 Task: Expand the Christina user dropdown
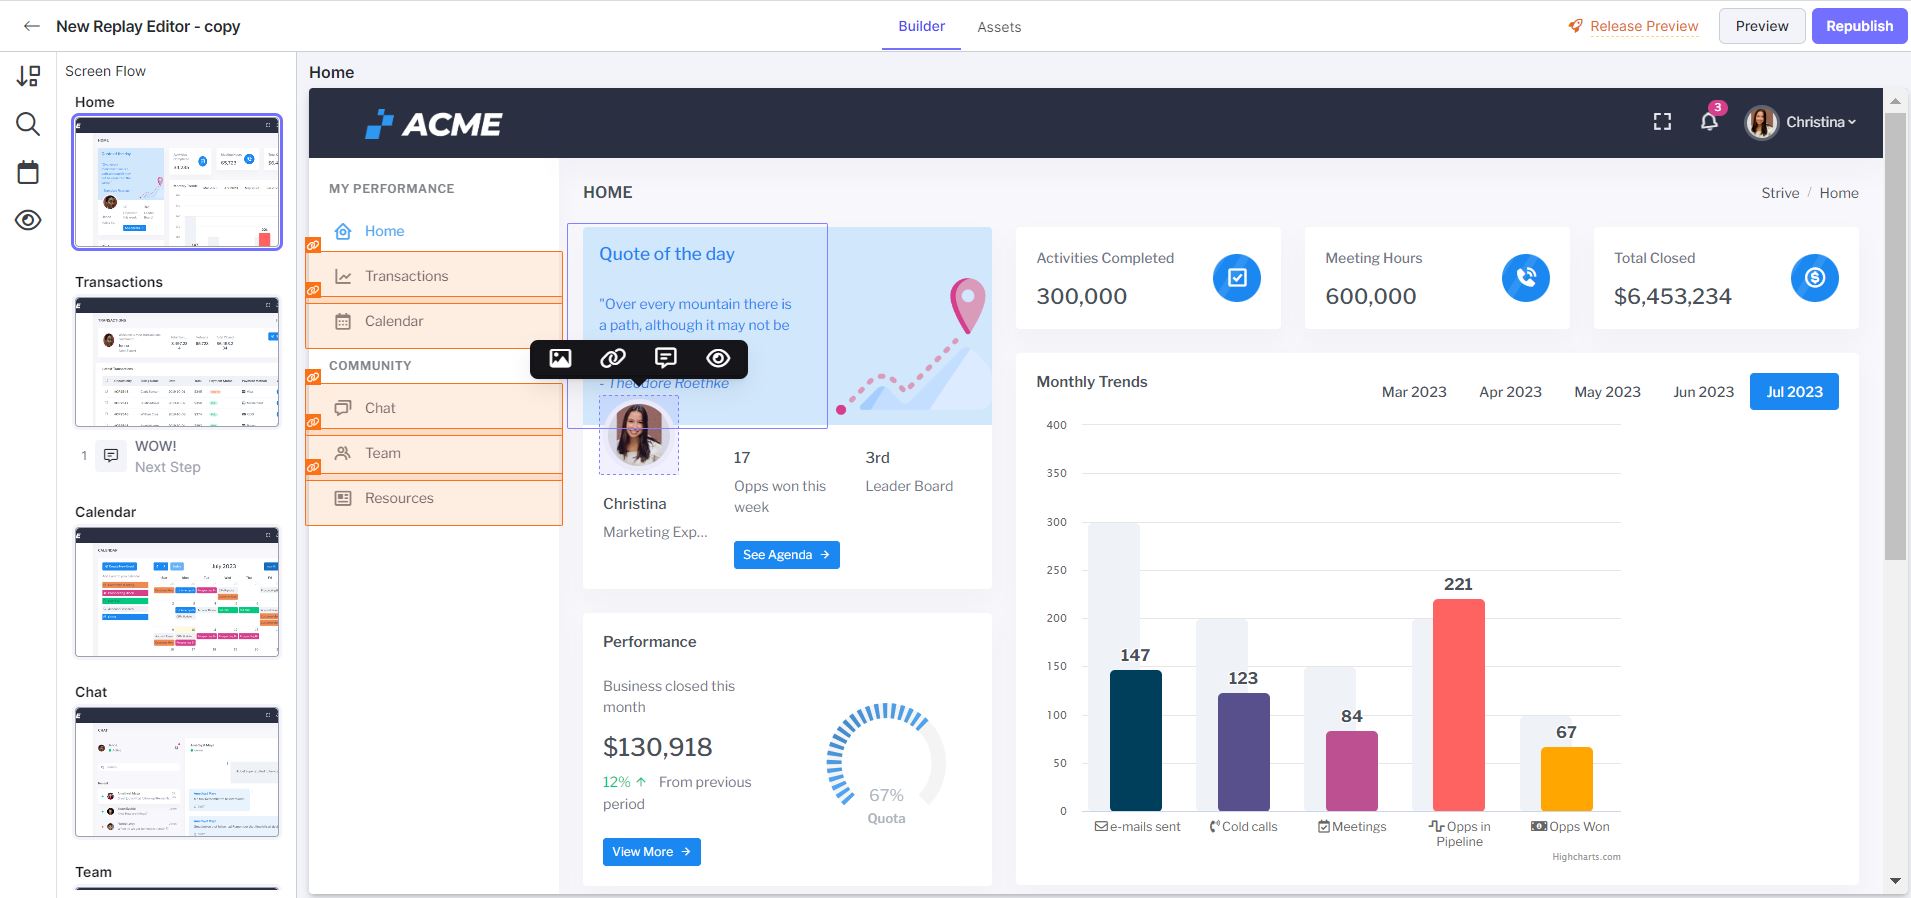(1801, 122)
